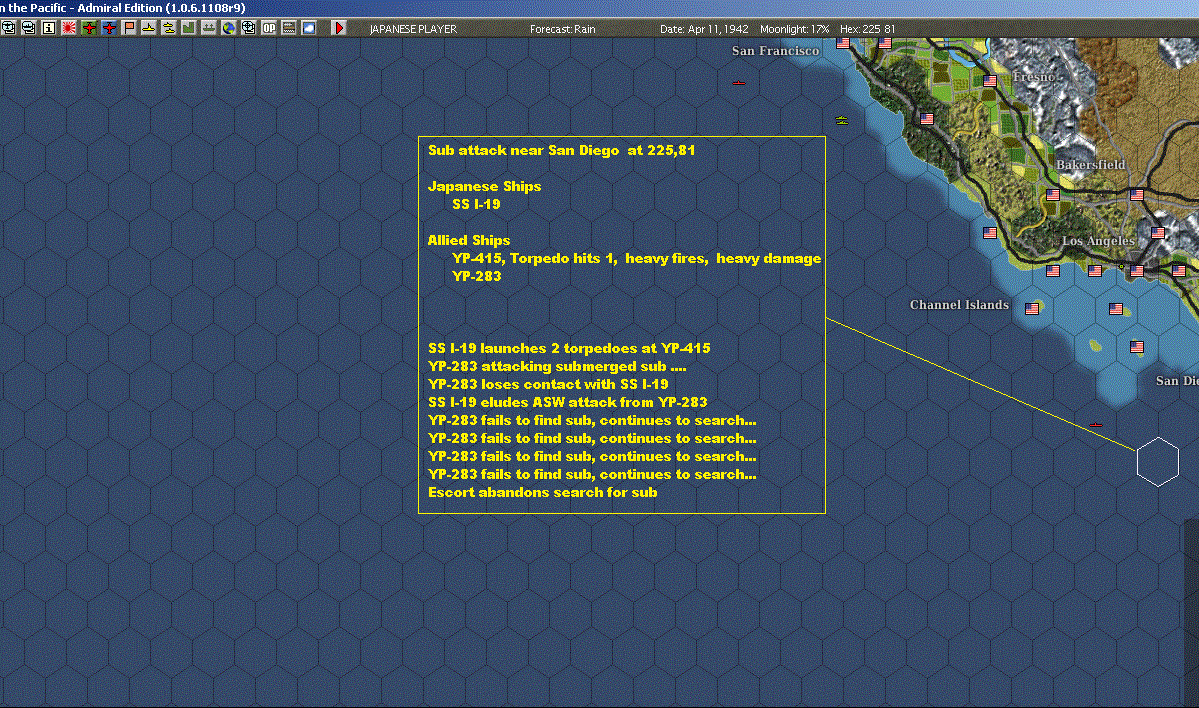Click the white-outlined highlighted hex
The height and width of the screenshot is (708, 1199).
1158,462
